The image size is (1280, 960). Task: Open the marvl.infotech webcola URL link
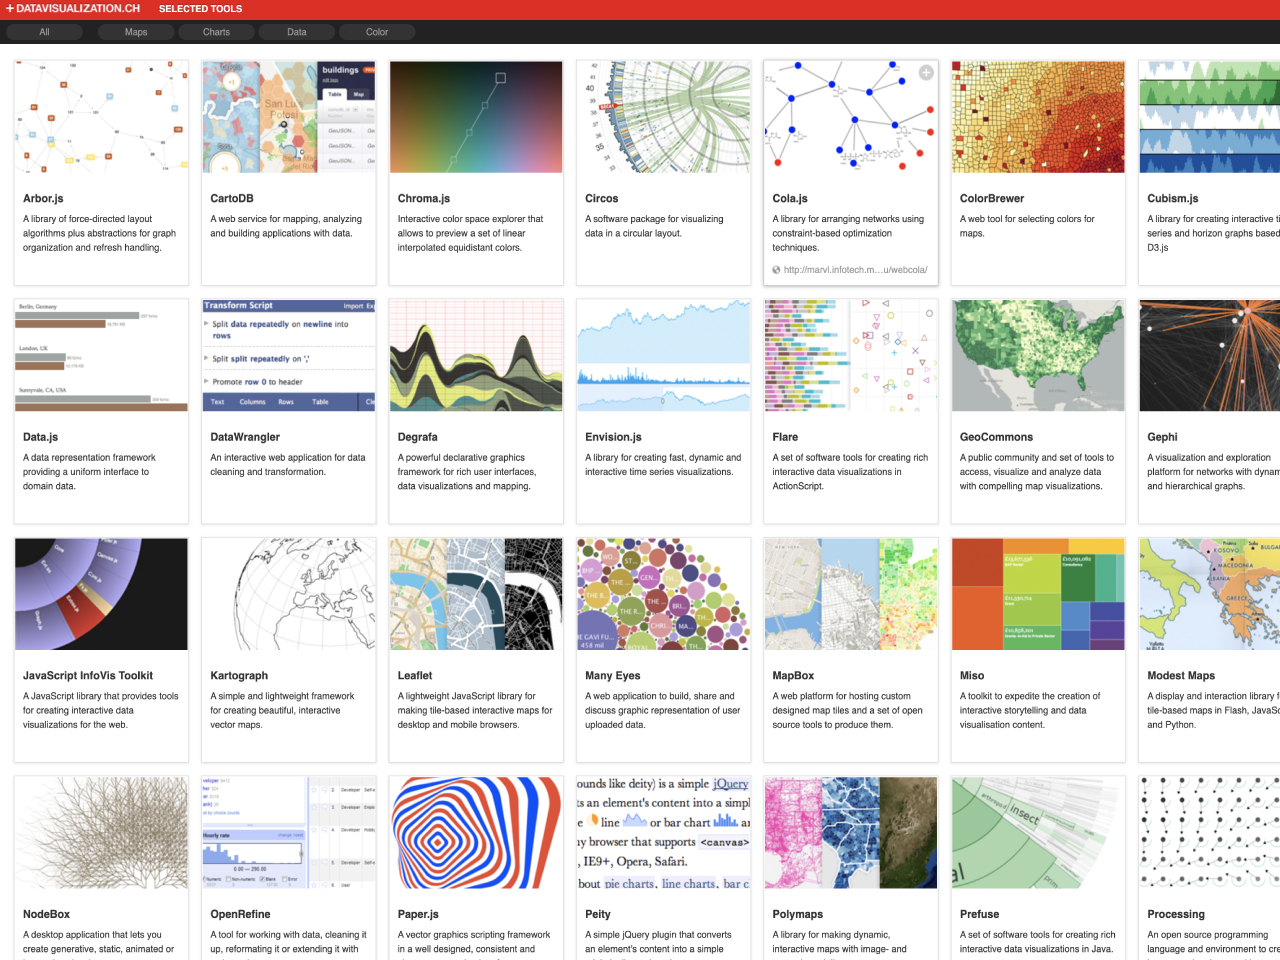(855, 270)
